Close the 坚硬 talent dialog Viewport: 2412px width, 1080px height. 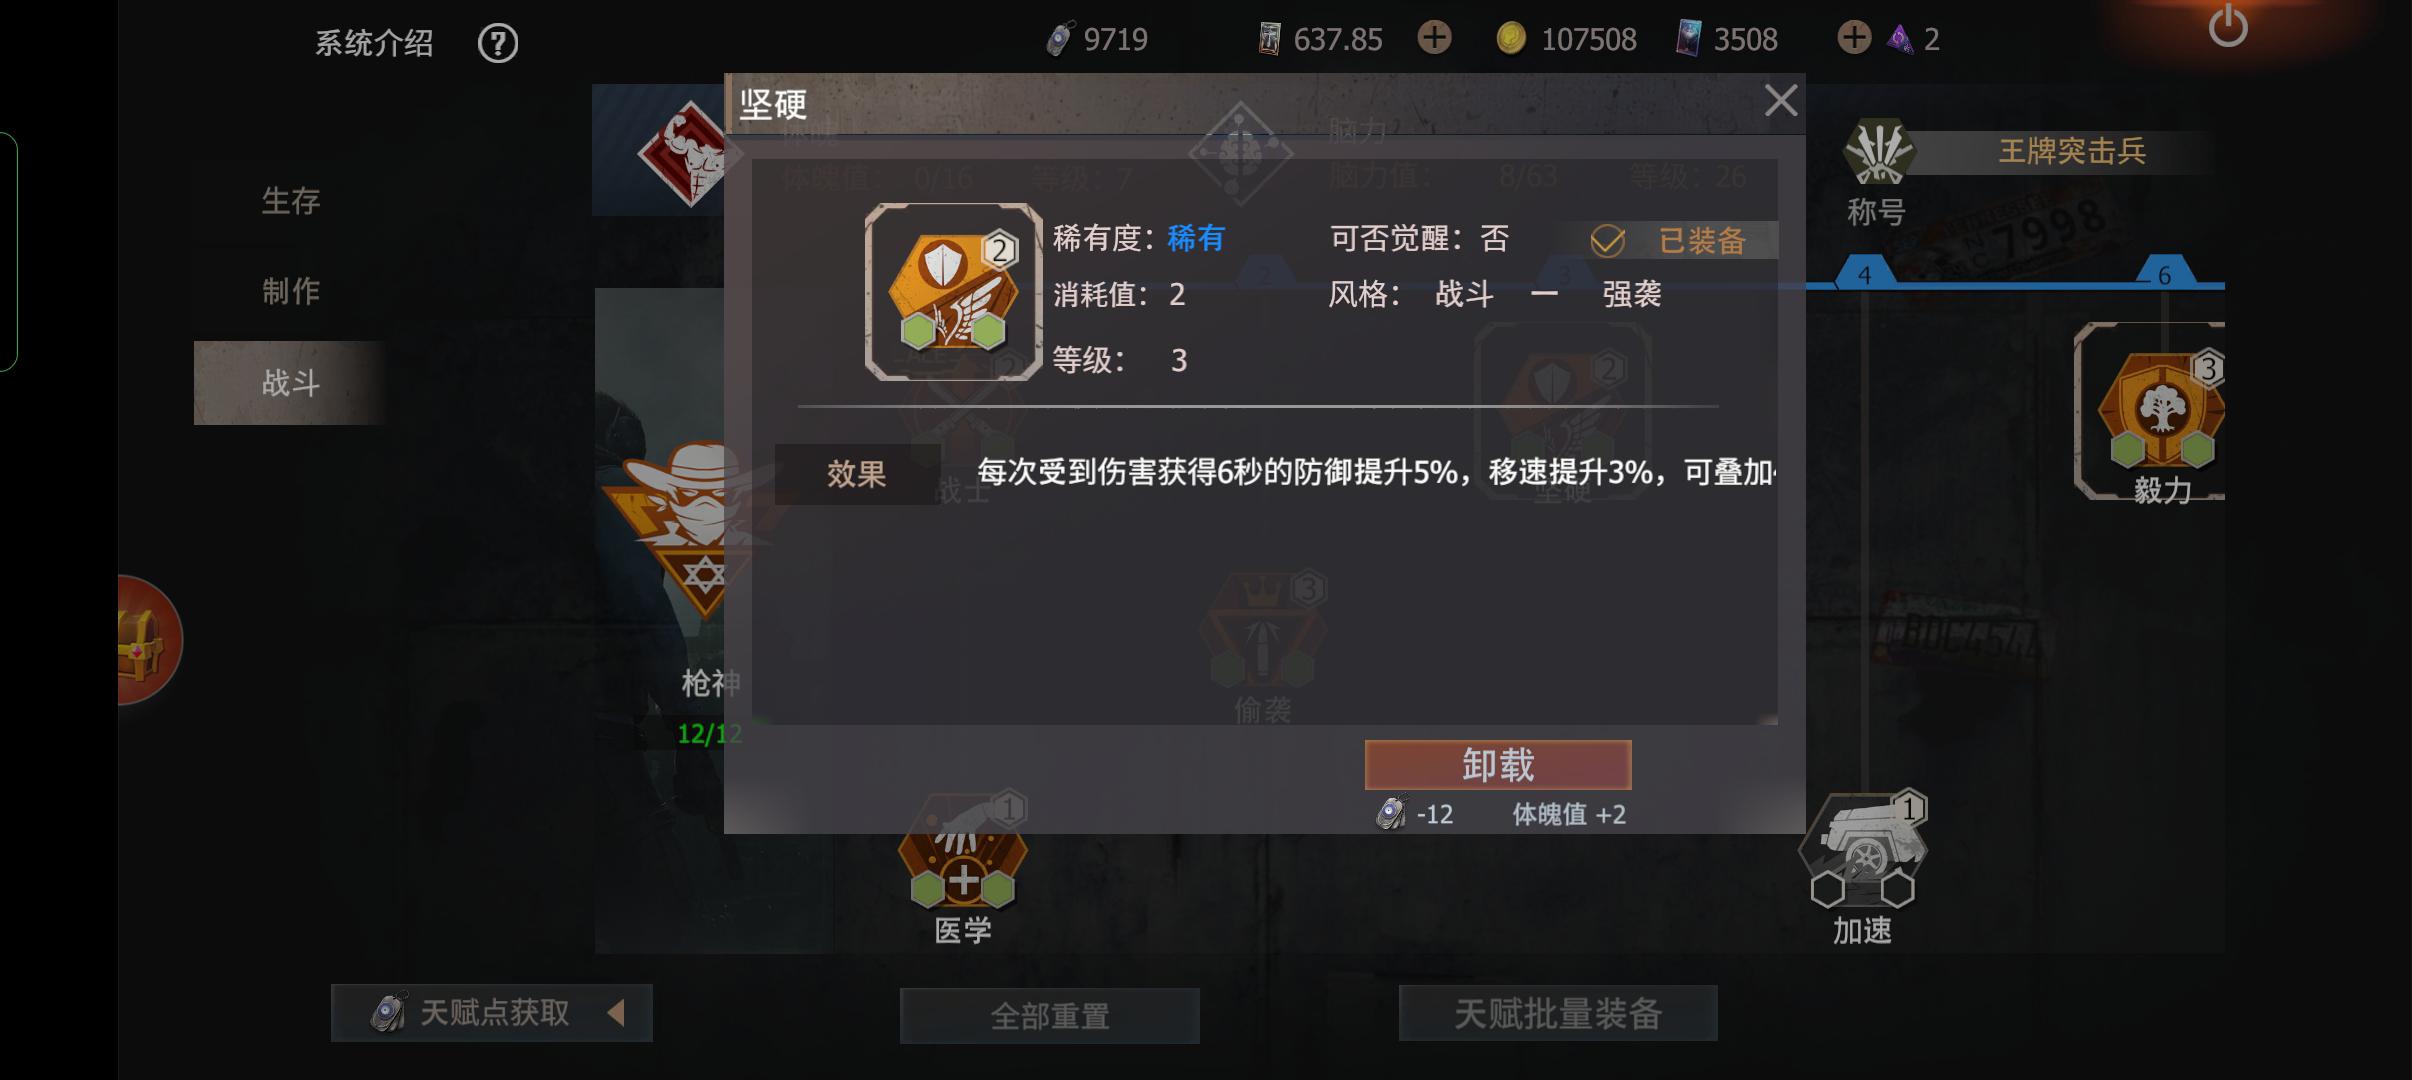1780,101
